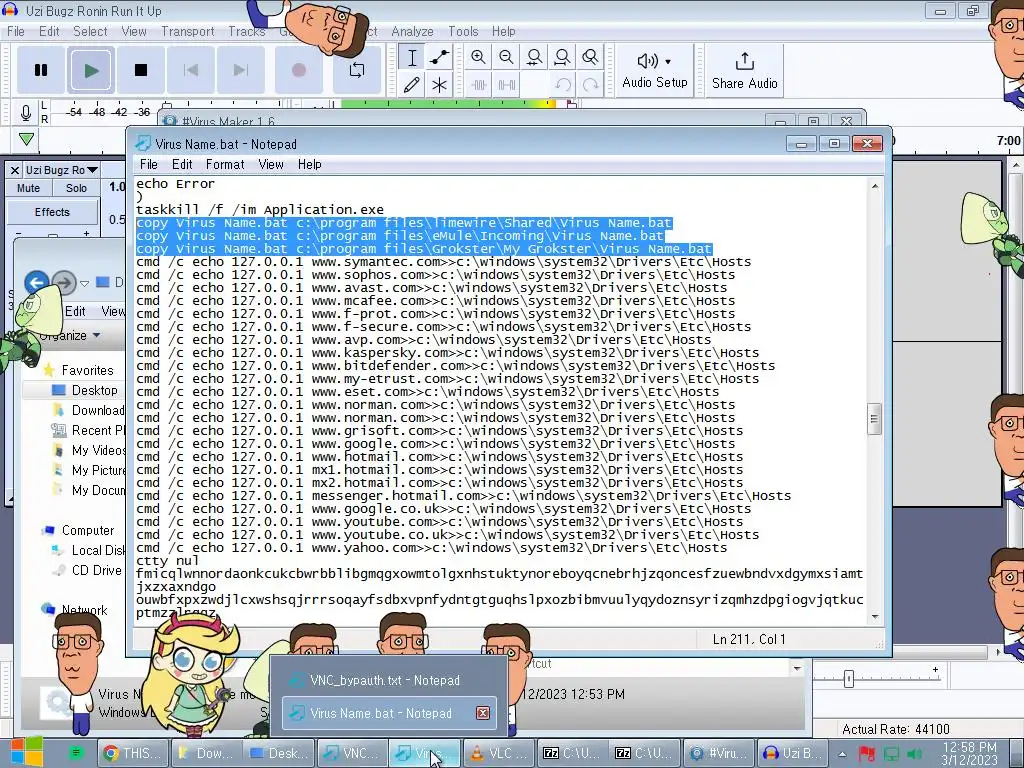Click the red Record button
1024x768 pixels.
[x=298, y=70]
